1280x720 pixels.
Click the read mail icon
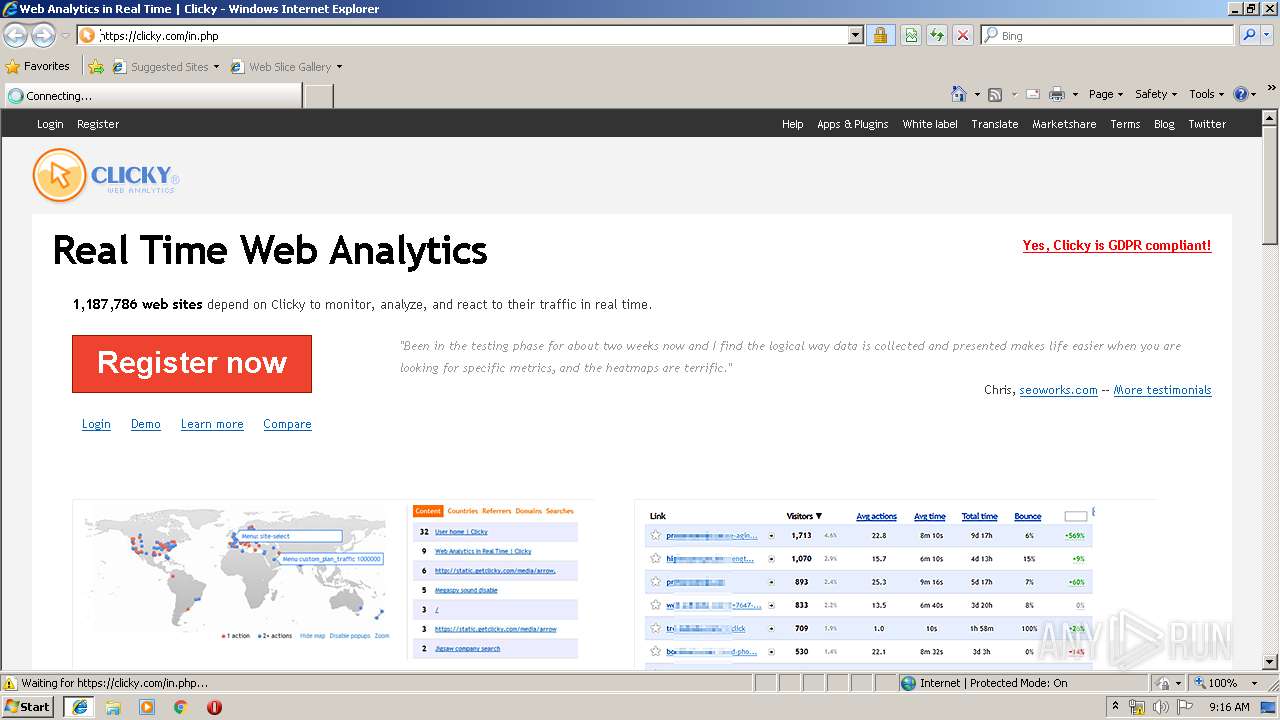tap(1032, 94)
